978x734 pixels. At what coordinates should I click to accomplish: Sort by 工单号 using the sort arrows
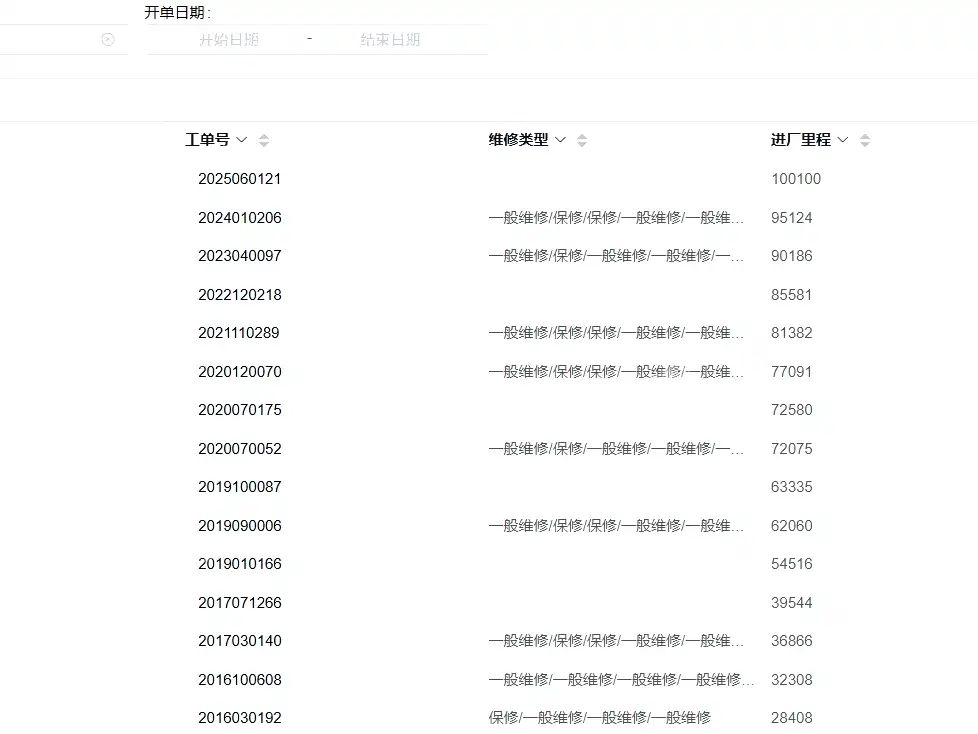[264, 140]
